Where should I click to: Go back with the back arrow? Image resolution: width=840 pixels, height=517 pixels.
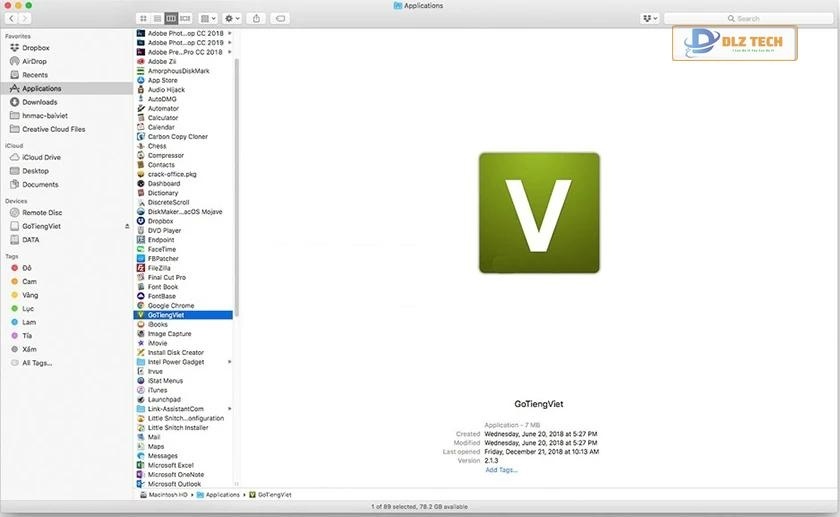coord(11,19)
